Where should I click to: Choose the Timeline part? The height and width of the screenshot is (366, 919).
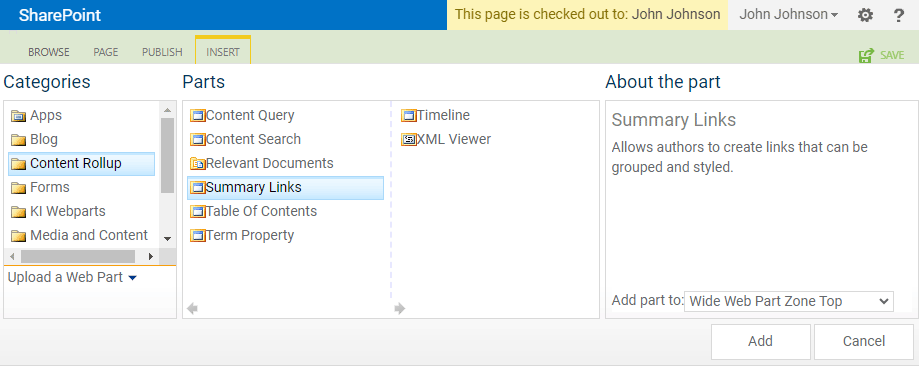pyautogui.click(x=443, y=116)
